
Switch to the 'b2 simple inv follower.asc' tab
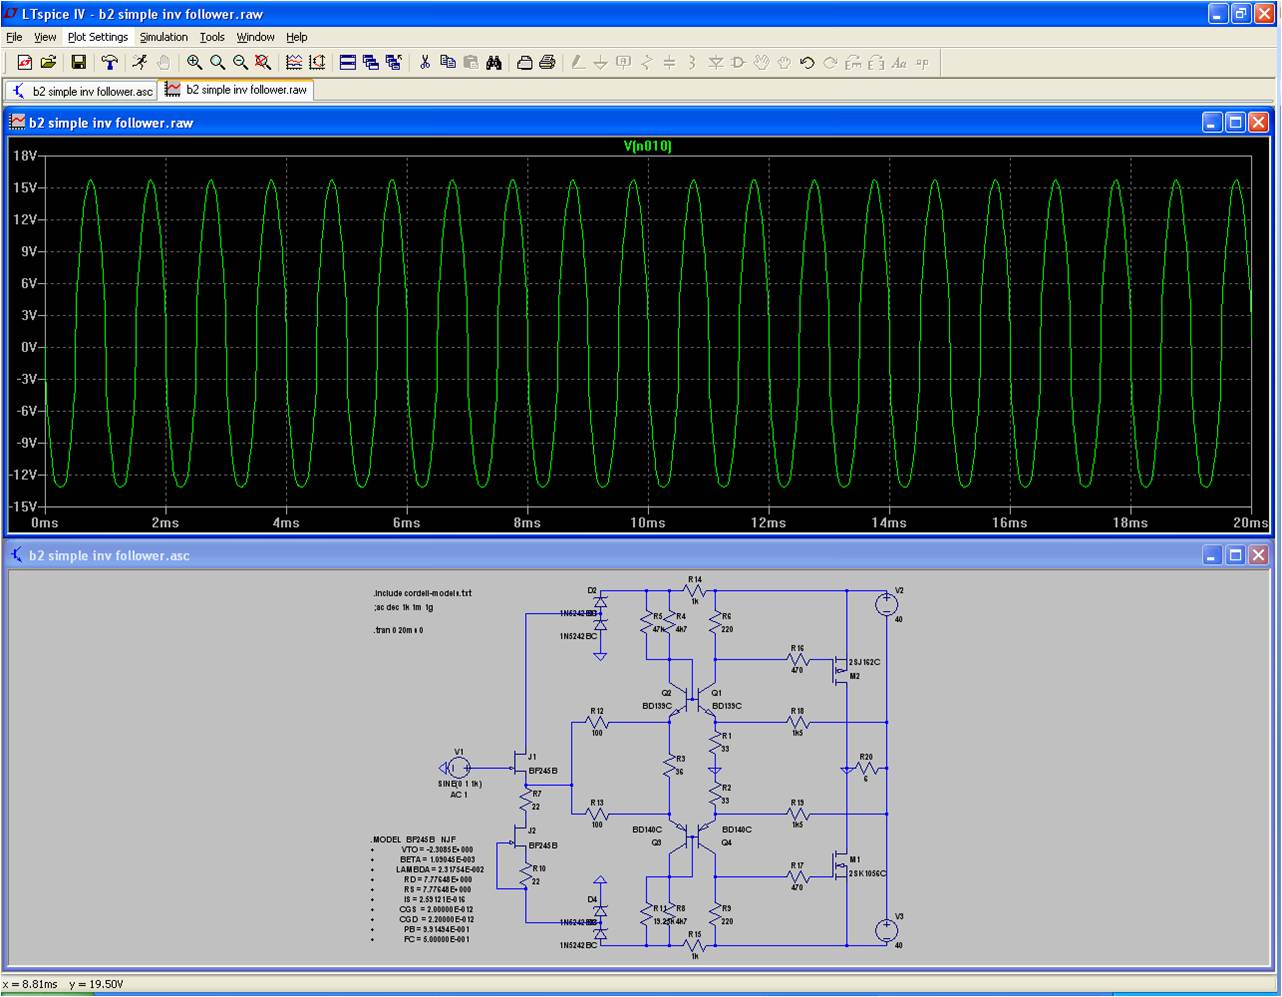82,91
